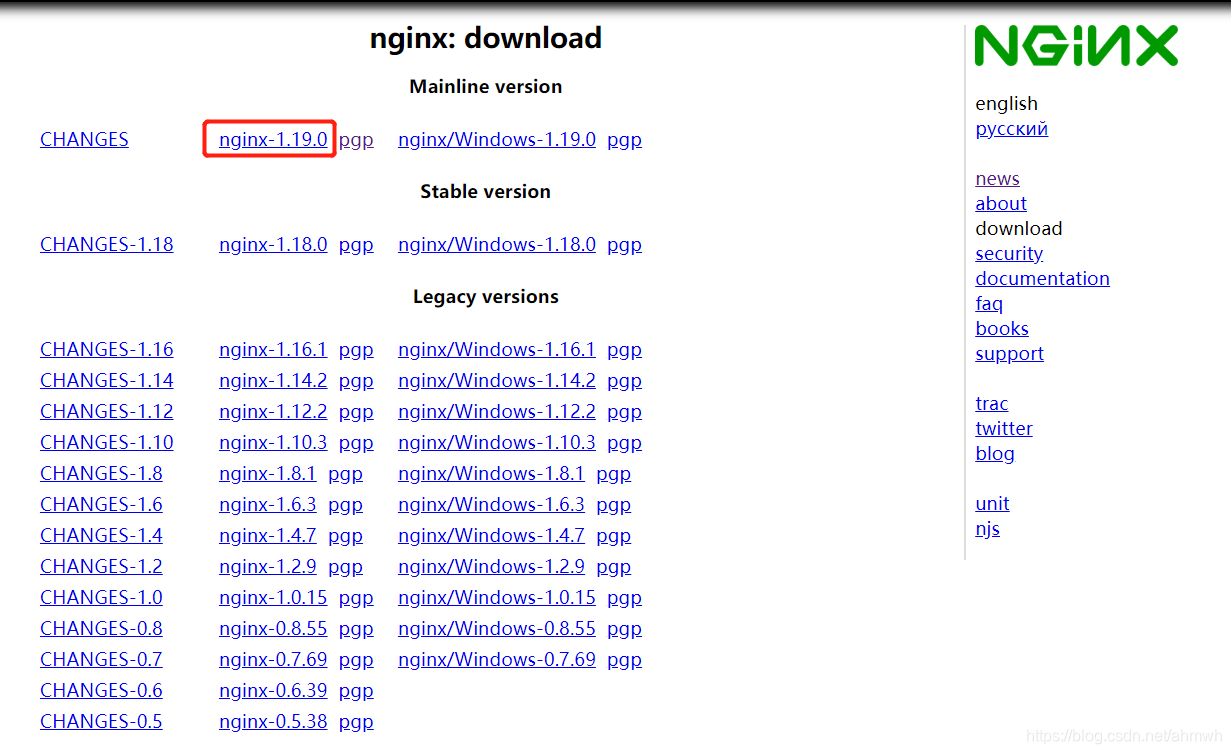Open the news page
1231x754 pixels.
pos(997,179)
